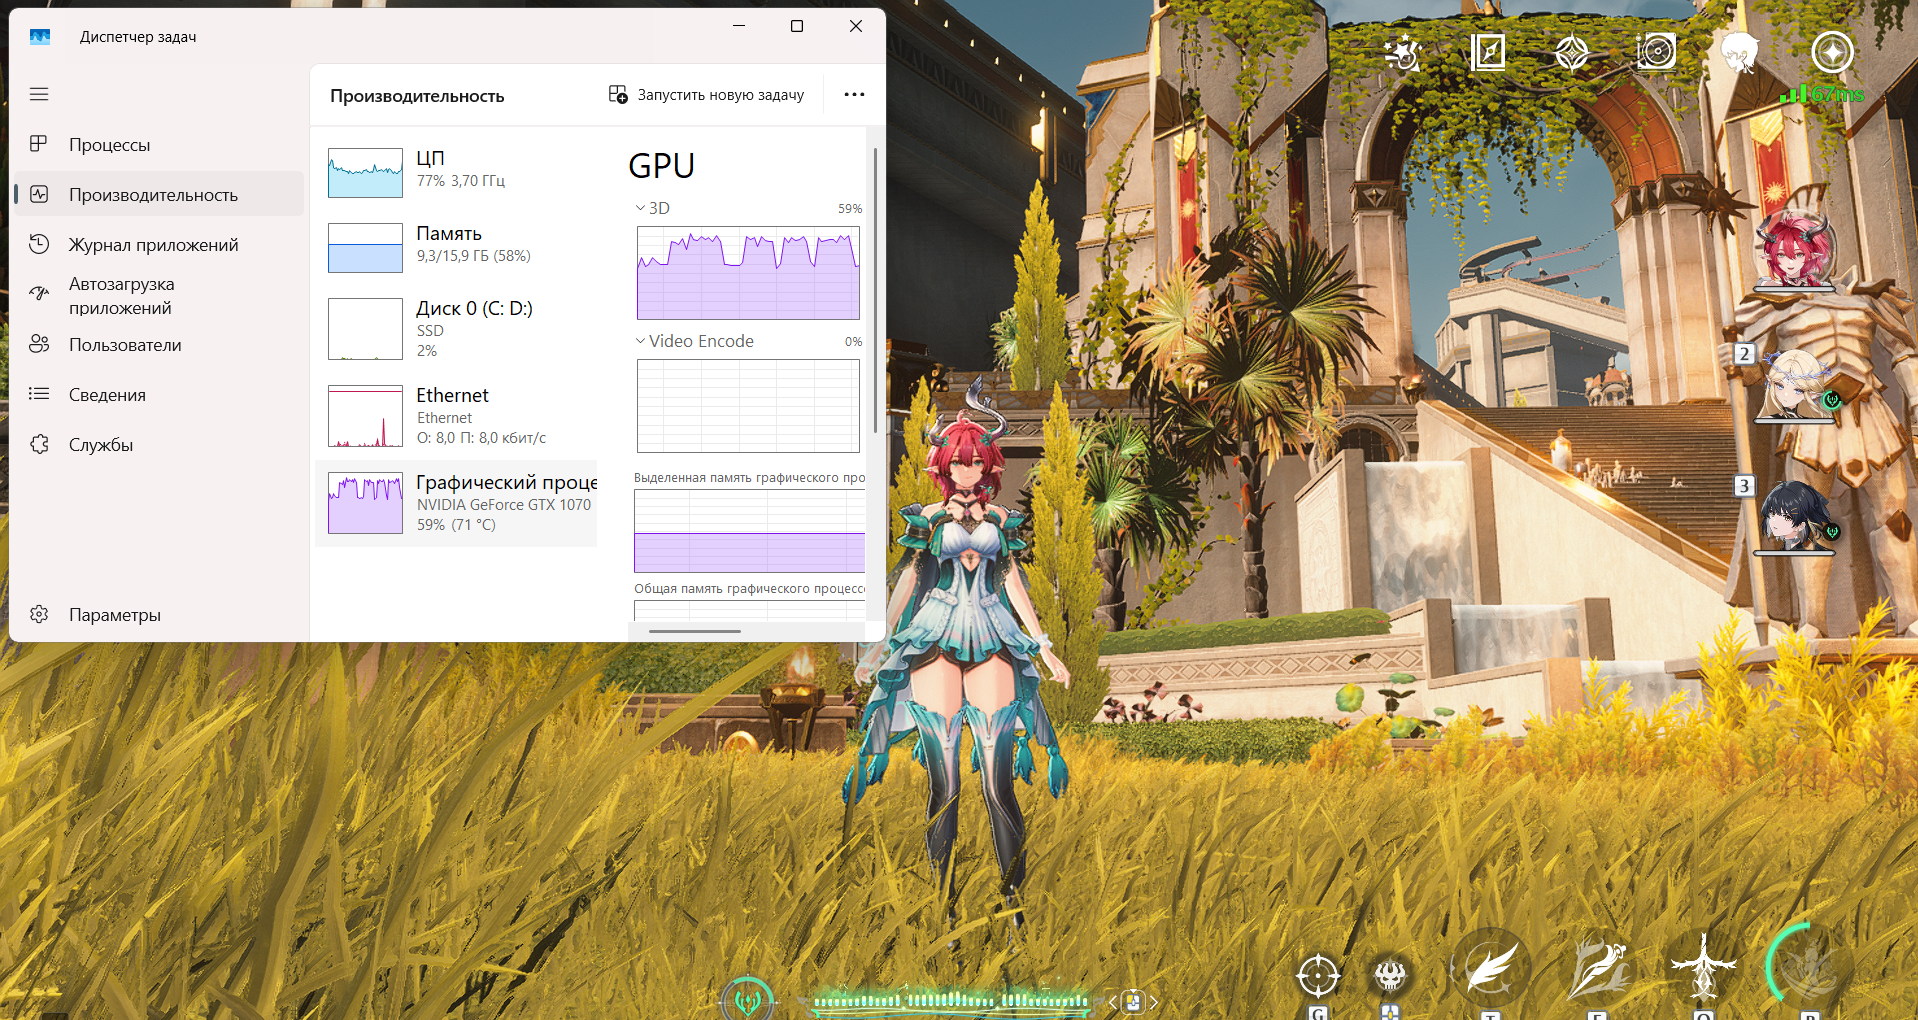This screenshot has width=1918, height=1020.
Task: Switch to party member 2 blonde portrait
Action: point(1797,385)
